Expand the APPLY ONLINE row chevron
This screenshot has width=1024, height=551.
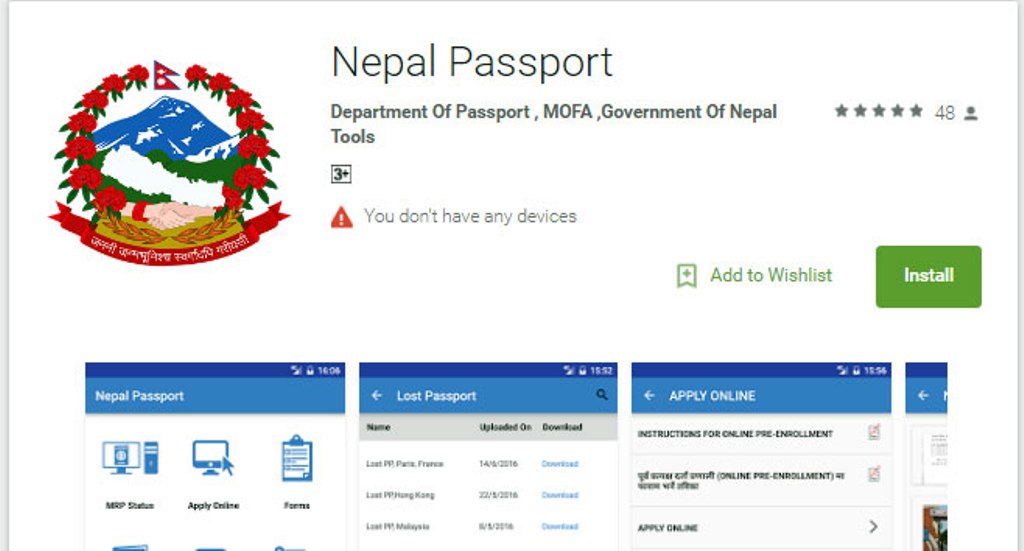(874, 526)
